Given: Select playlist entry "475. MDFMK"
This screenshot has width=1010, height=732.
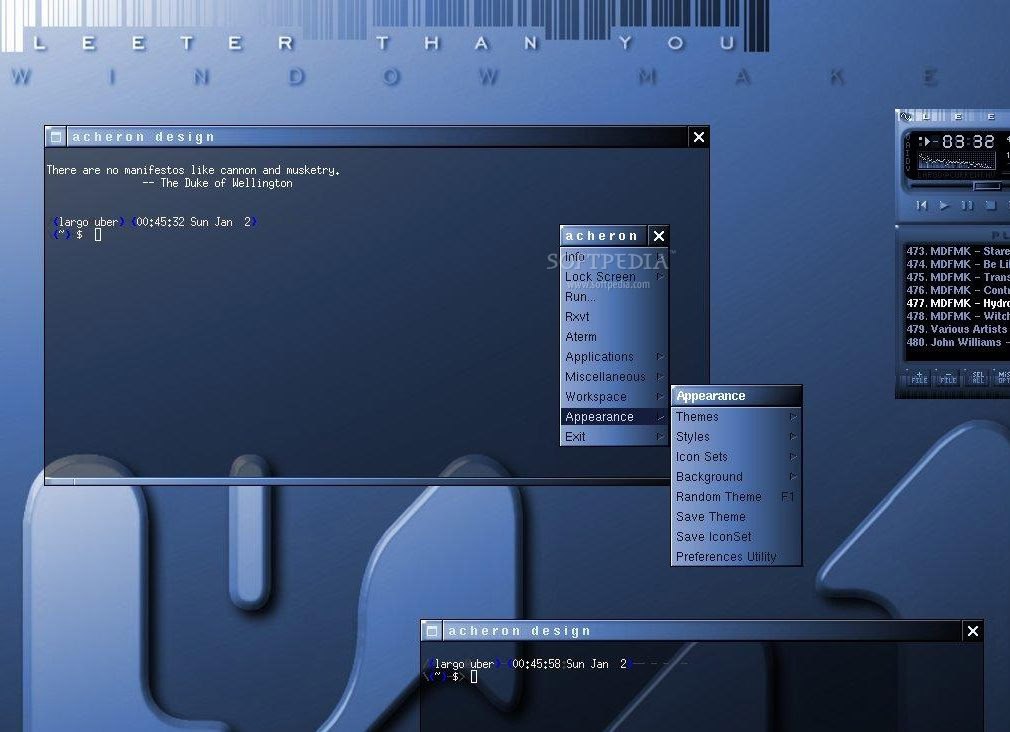Looking at the screenshot, I should pyautogui.click(x=957, y=277).
